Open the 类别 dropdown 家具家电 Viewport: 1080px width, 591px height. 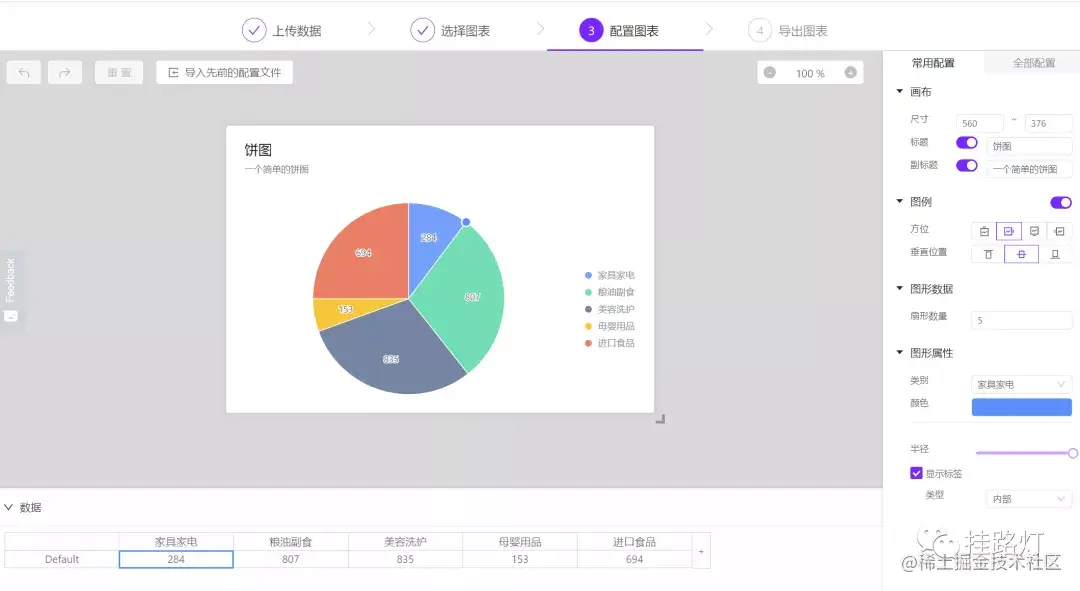point(1021,384)
